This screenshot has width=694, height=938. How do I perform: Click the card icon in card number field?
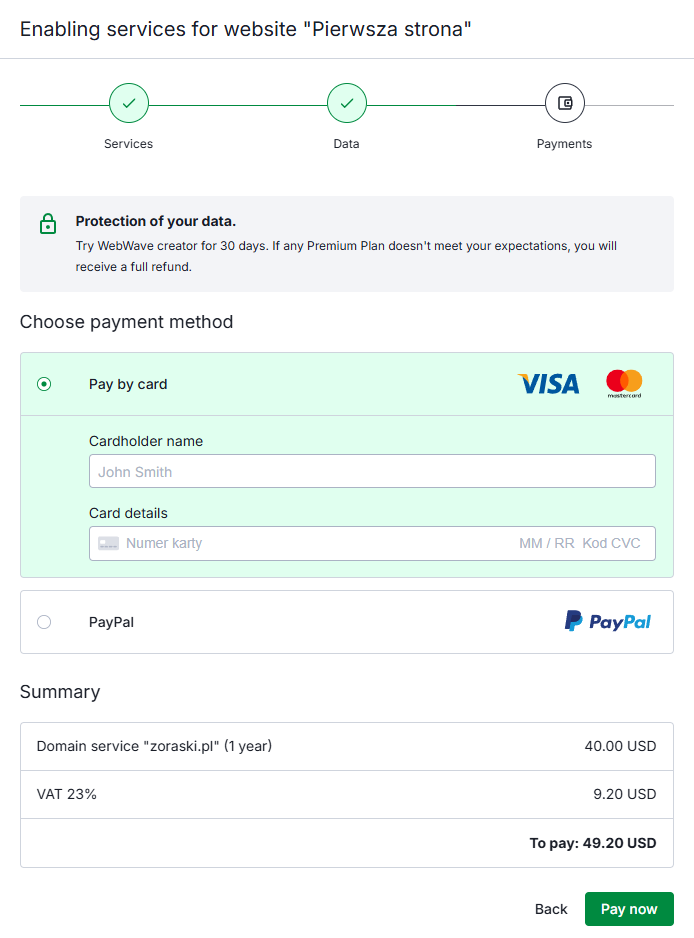108,543
